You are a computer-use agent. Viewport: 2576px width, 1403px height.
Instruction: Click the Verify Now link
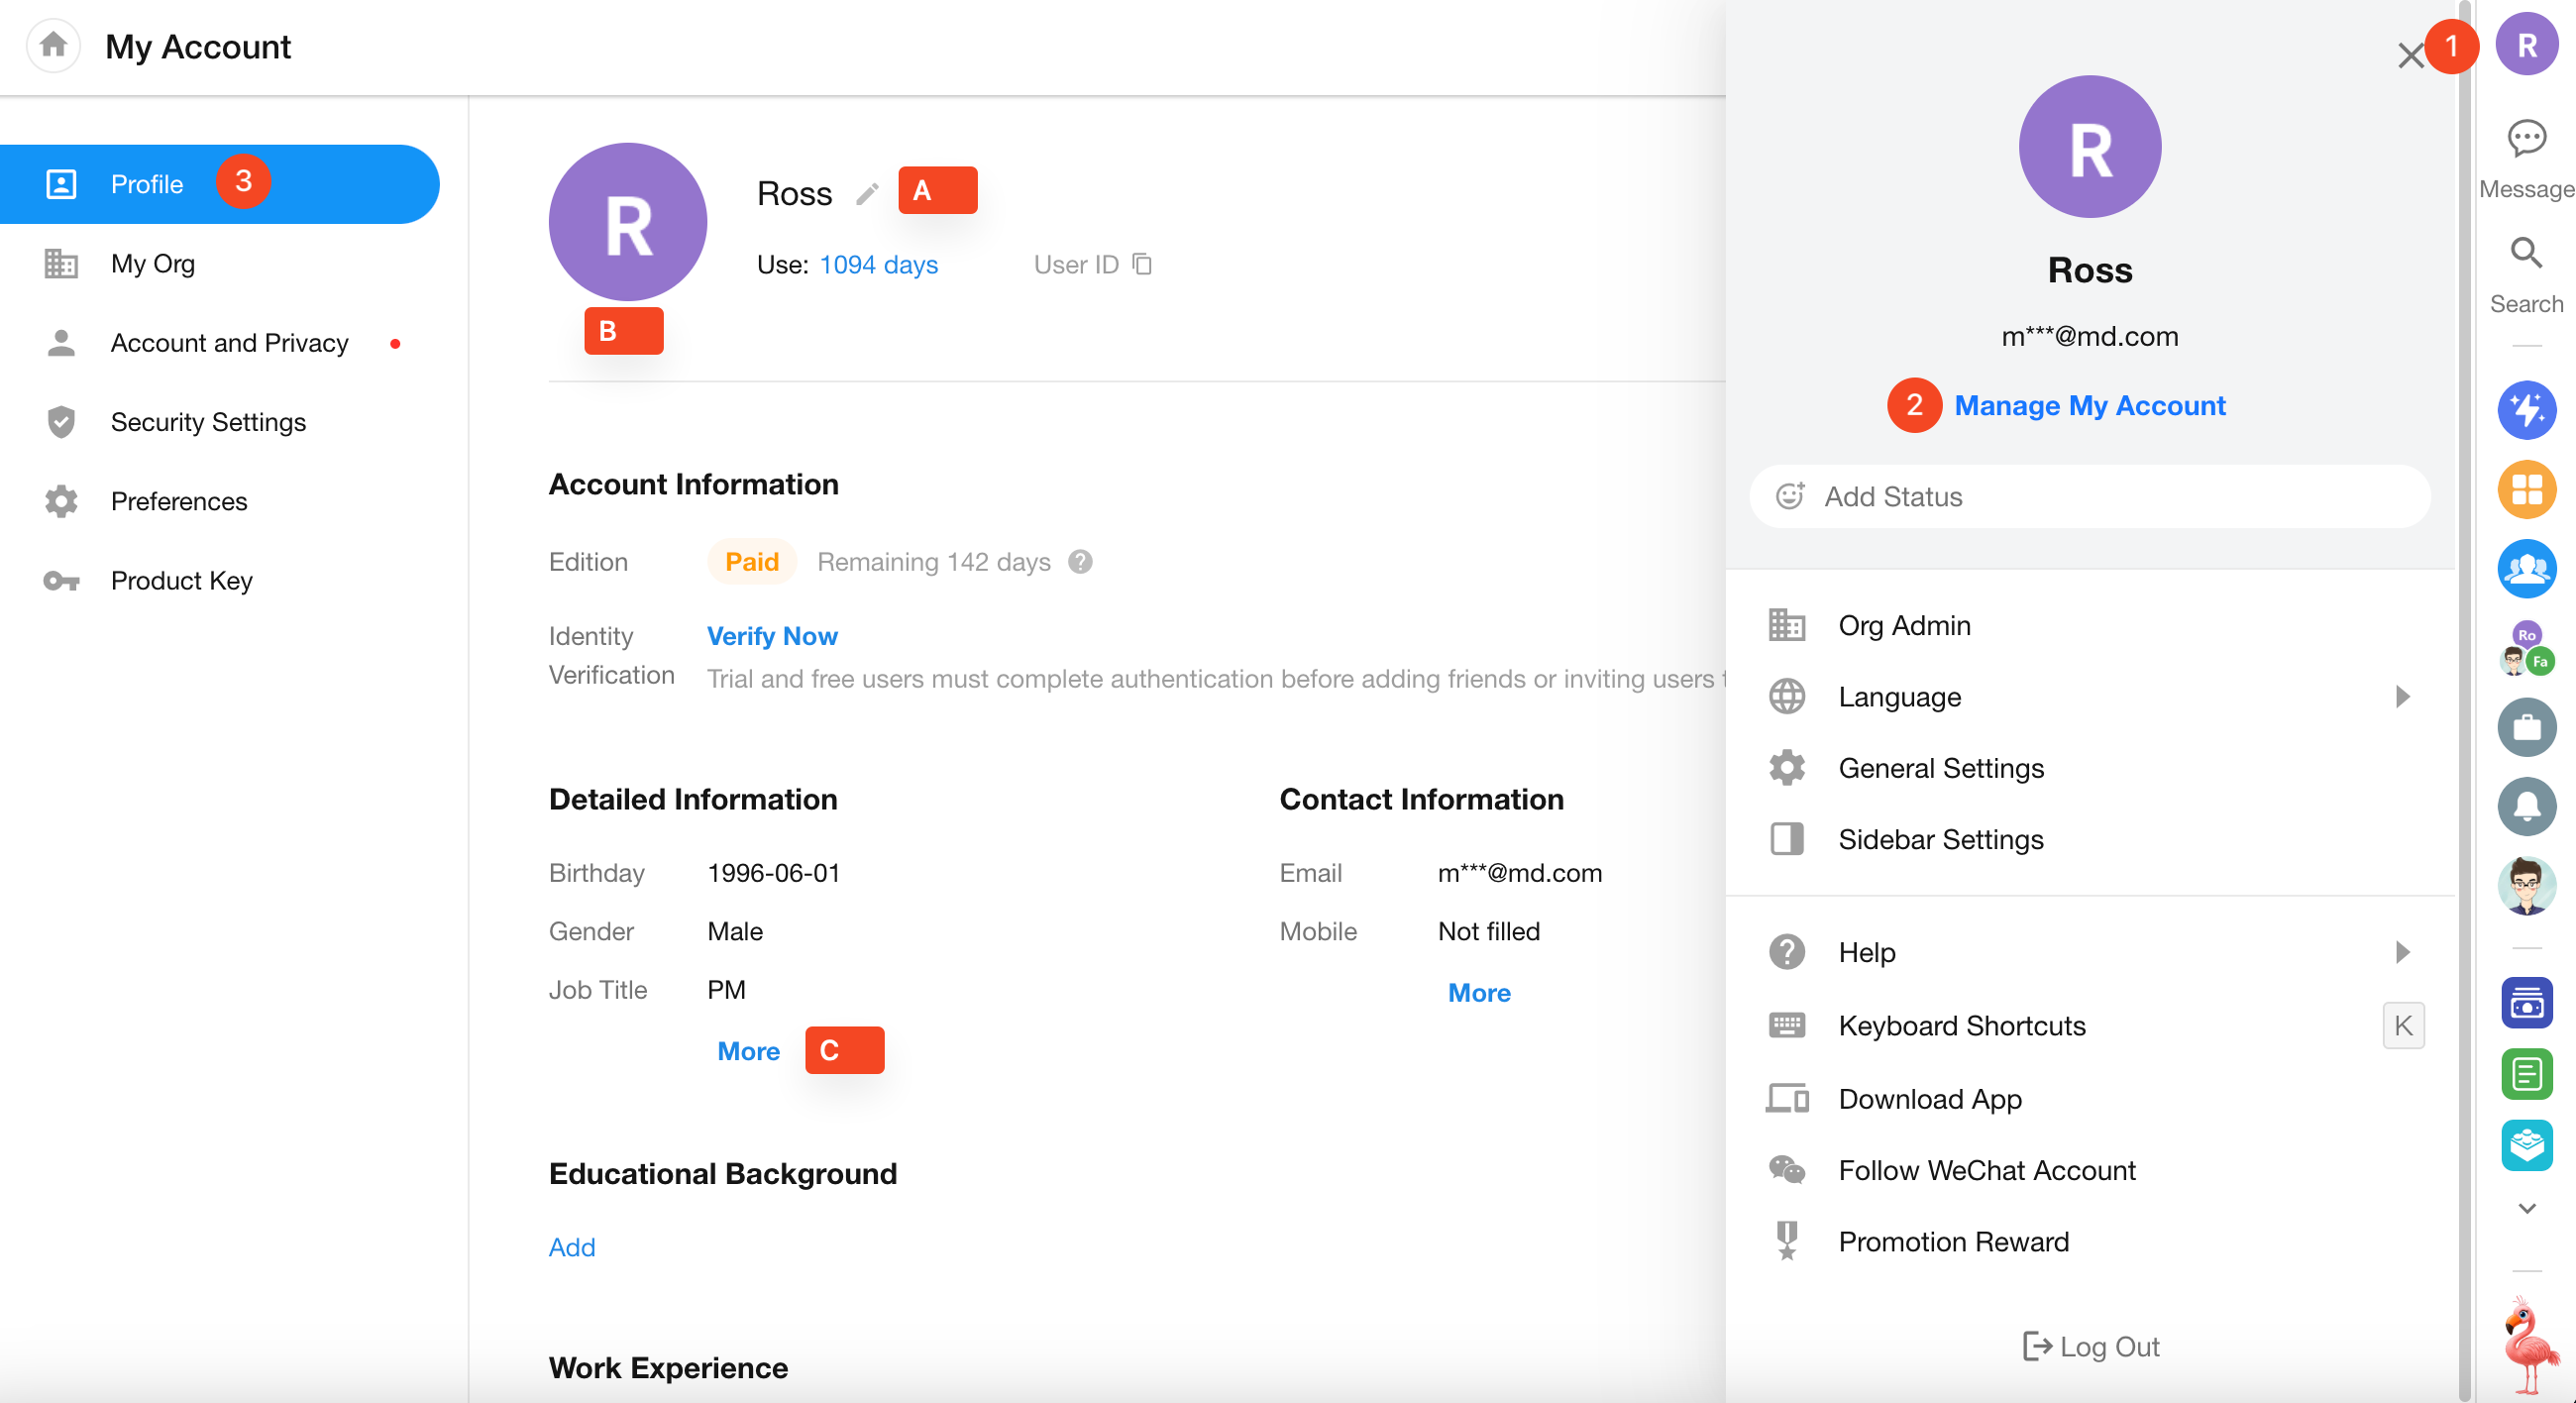pyautogui.click(x=771, y=636)
